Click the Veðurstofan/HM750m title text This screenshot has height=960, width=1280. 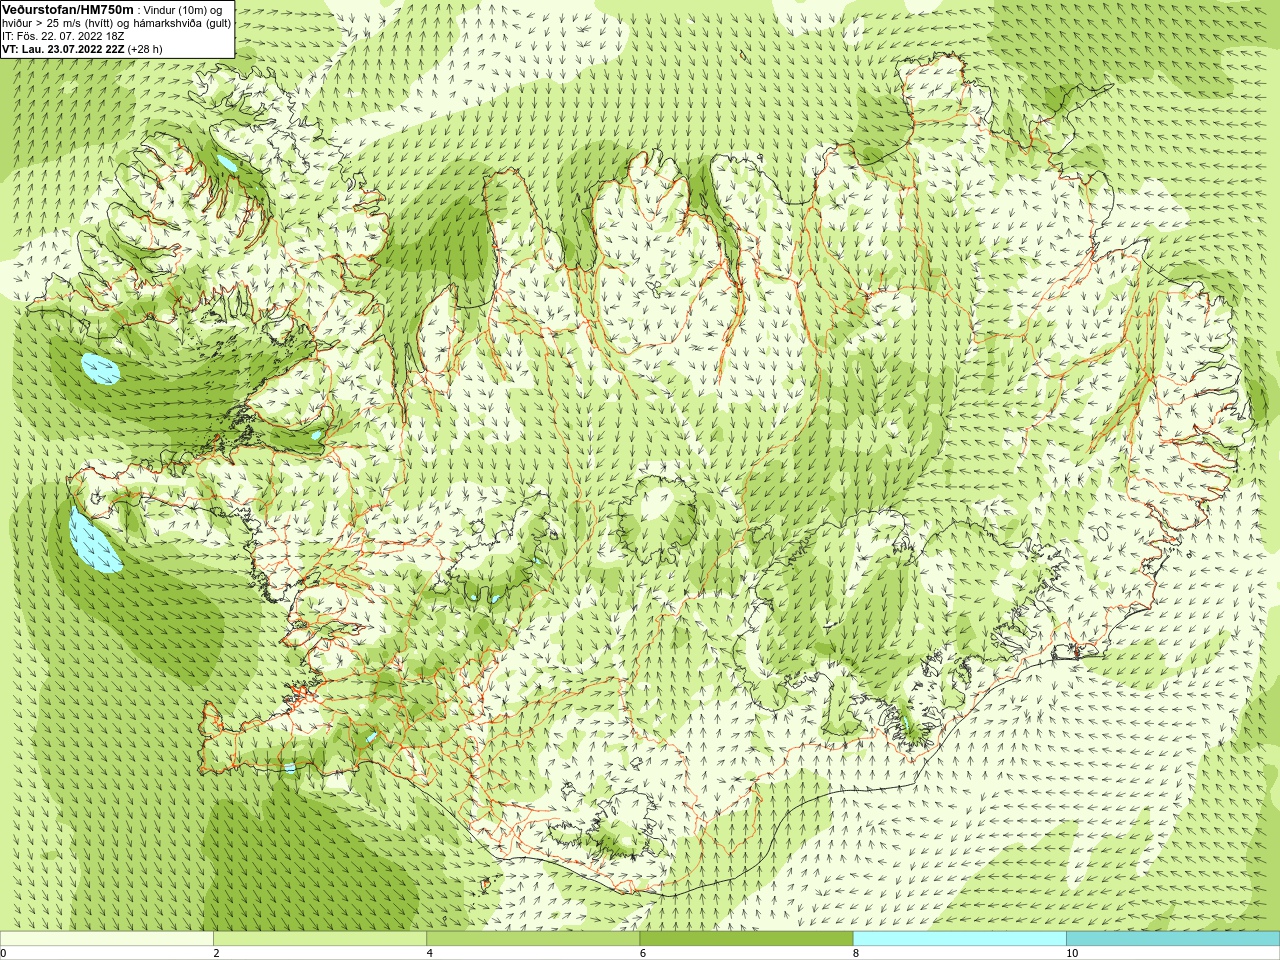point(68,9)
